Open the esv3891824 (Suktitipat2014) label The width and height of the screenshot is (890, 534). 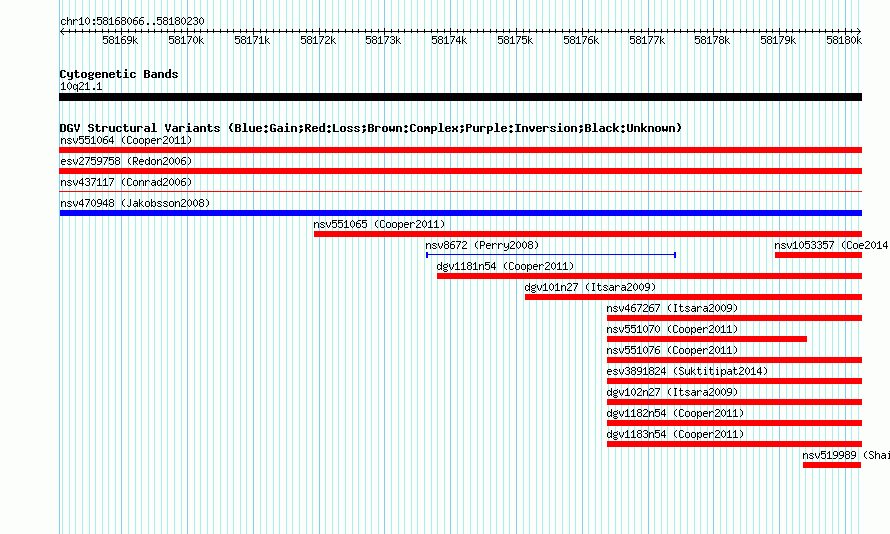click(687, 371)
